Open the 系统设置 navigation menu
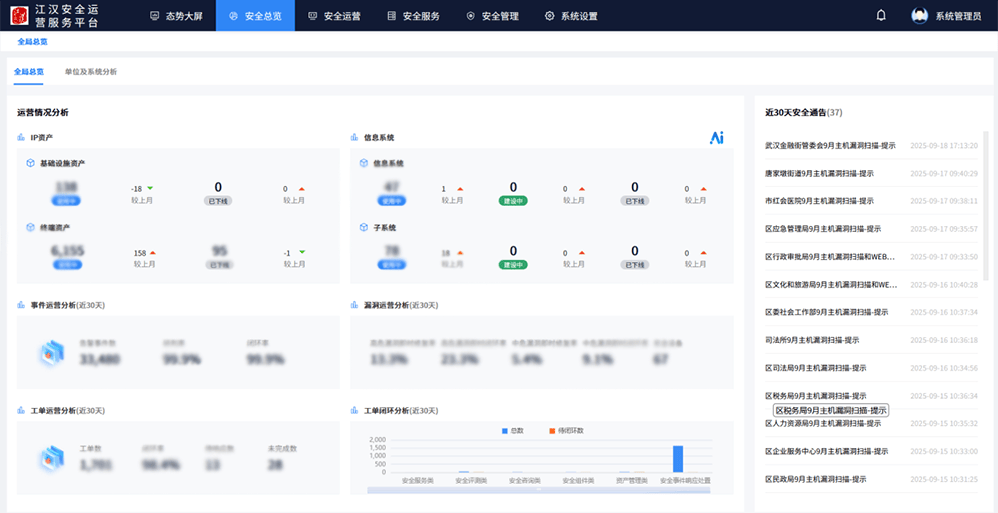The image size is (998, 513). (x=571, y=16)
